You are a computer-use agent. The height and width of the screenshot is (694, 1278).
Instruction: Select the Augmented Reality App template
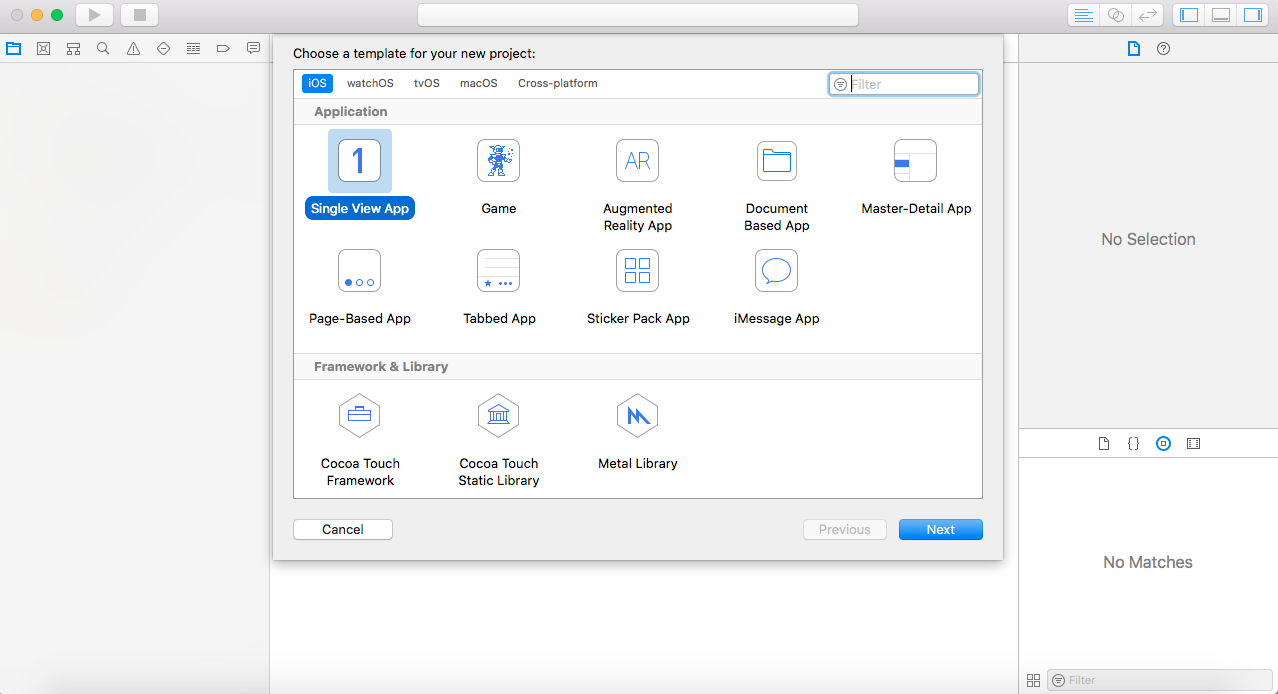(x=637, y=160)
